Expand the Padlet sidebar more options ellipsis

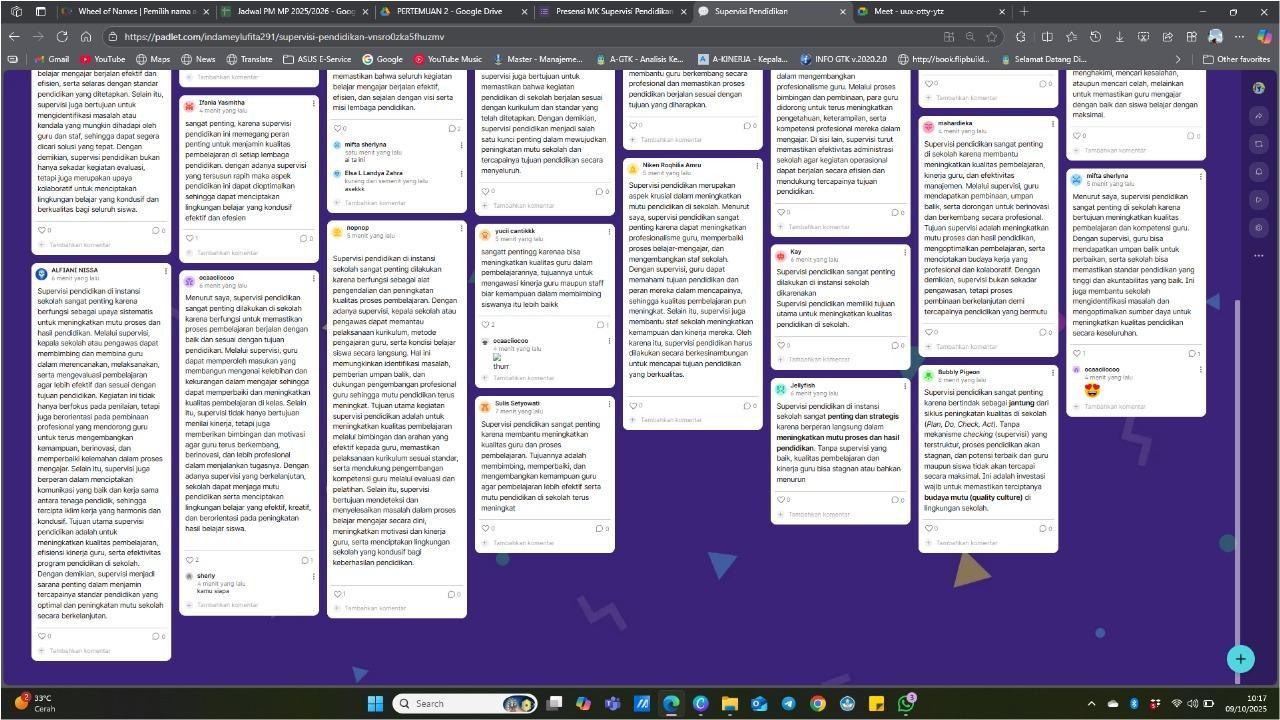pyautogui.click(x=1259, y=256)
